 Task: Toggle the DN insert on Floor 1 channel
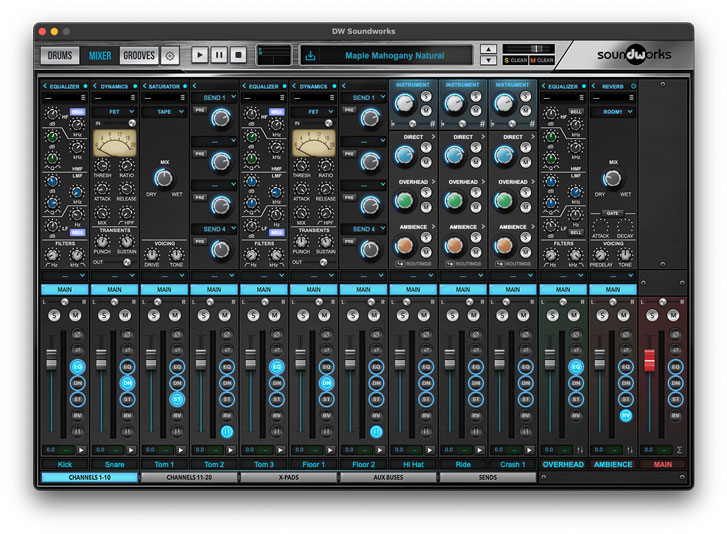(x=326, y=383)
